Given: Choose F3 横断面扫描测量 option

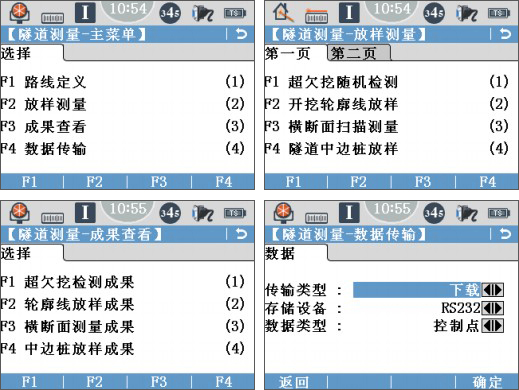Looking at the screenshot, I should [387, 127].
